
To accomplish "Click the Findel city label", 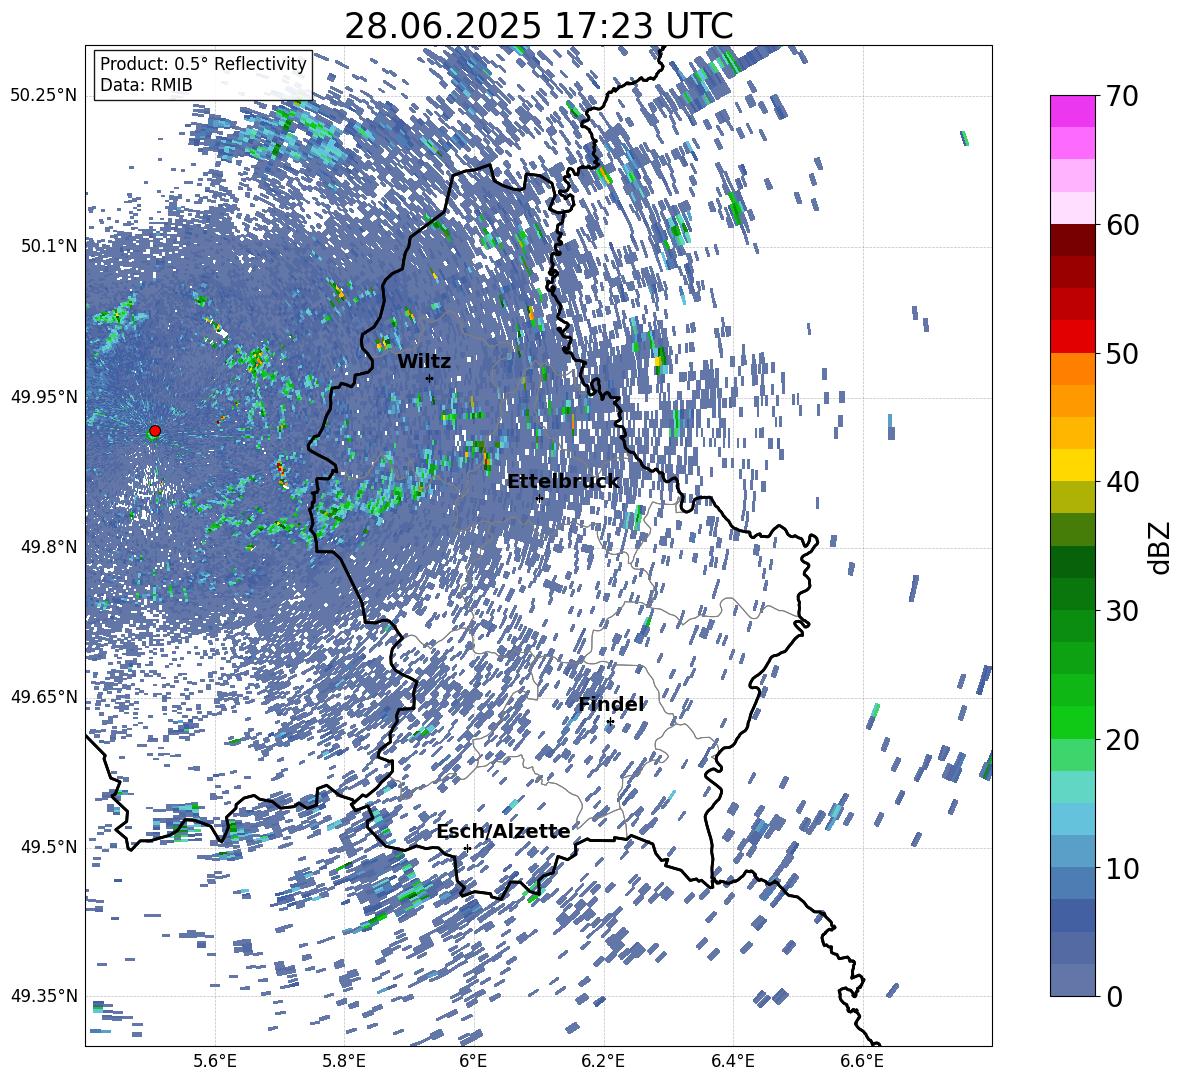I will (x=611, y=704).
